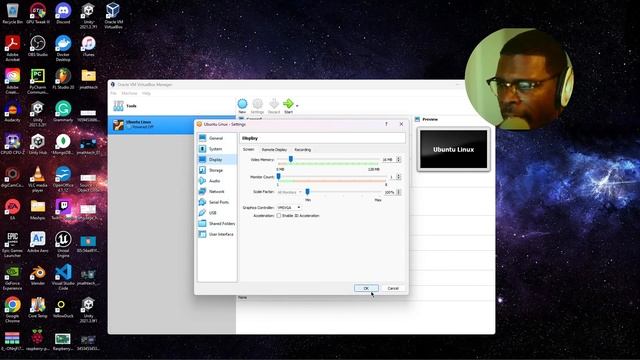
Task: Open Serial Ports settings category
Action: point(216,202)
